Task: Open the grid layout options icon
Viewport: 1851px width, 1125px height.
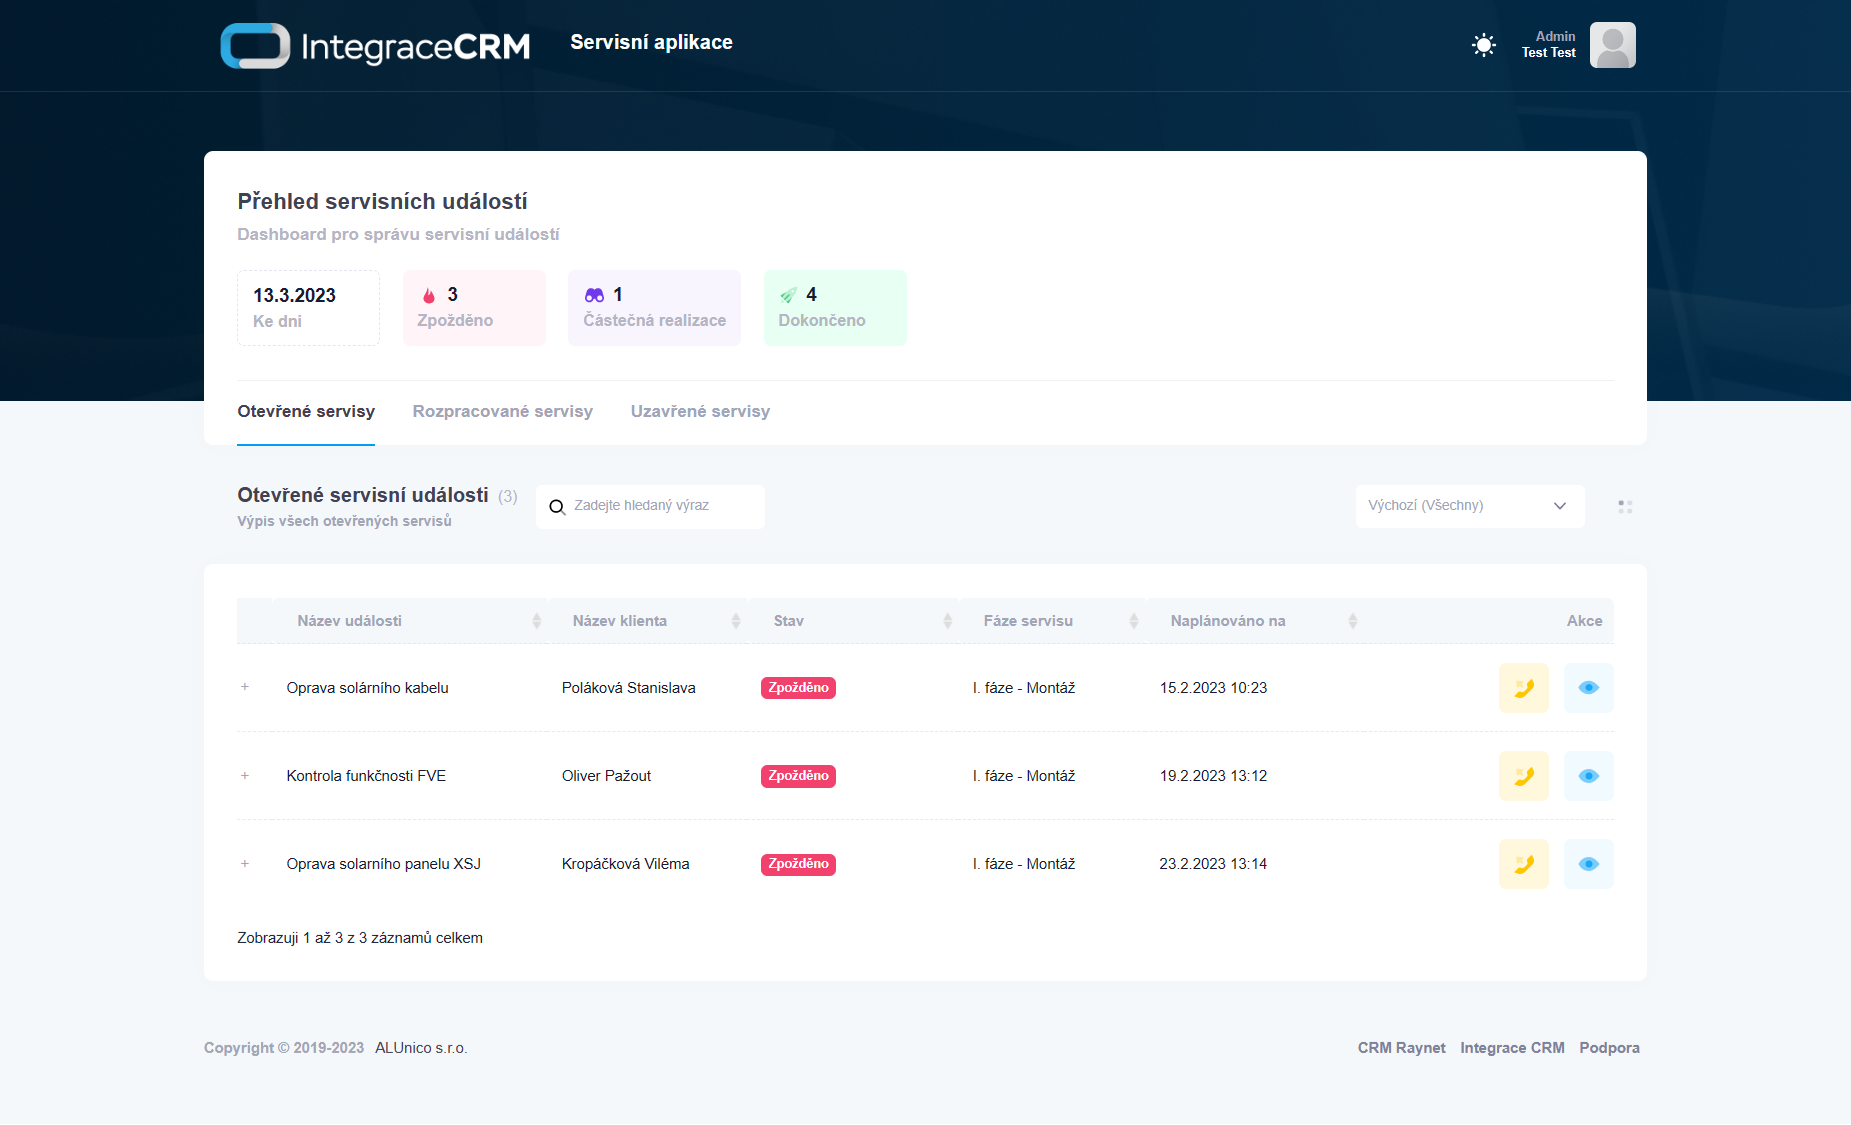Action: [x=1625, y=507]
